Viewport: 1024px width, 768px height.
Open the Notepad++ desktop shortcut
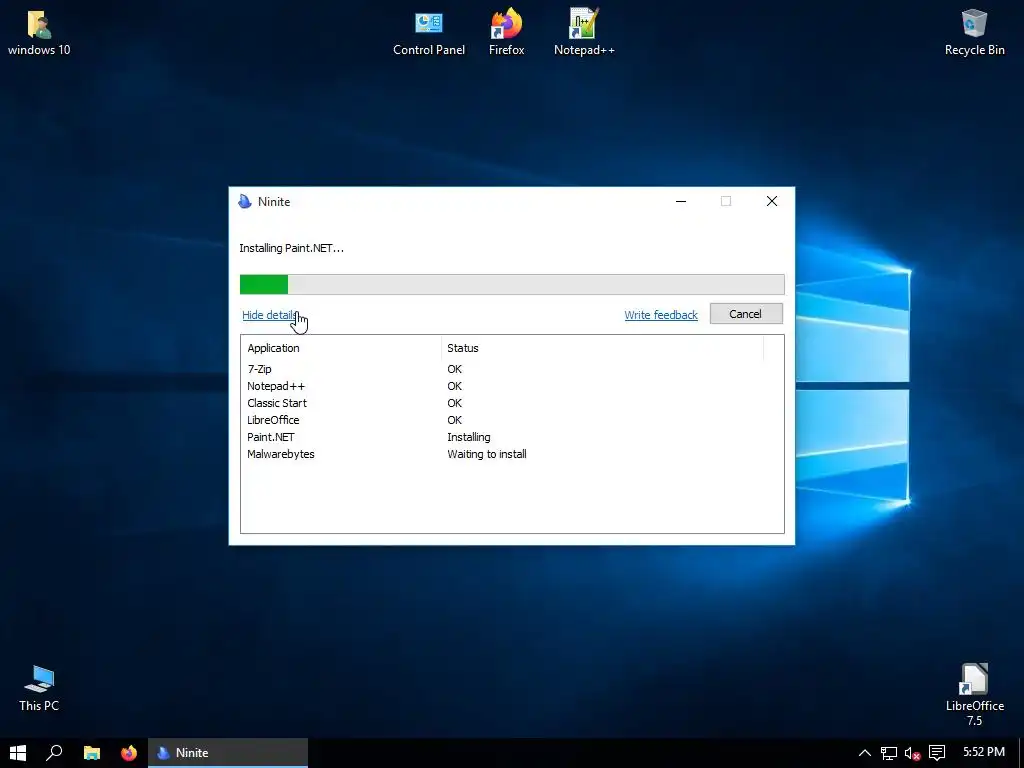click(584, 33)
